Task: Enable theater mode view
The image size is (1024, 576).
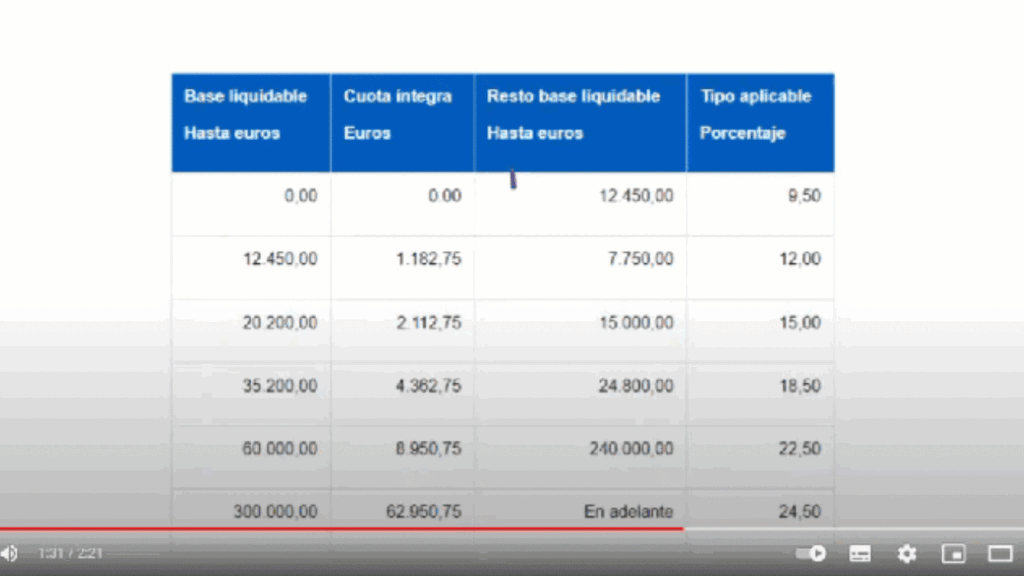Action: pyautogui.click(x=1000, y=554)
